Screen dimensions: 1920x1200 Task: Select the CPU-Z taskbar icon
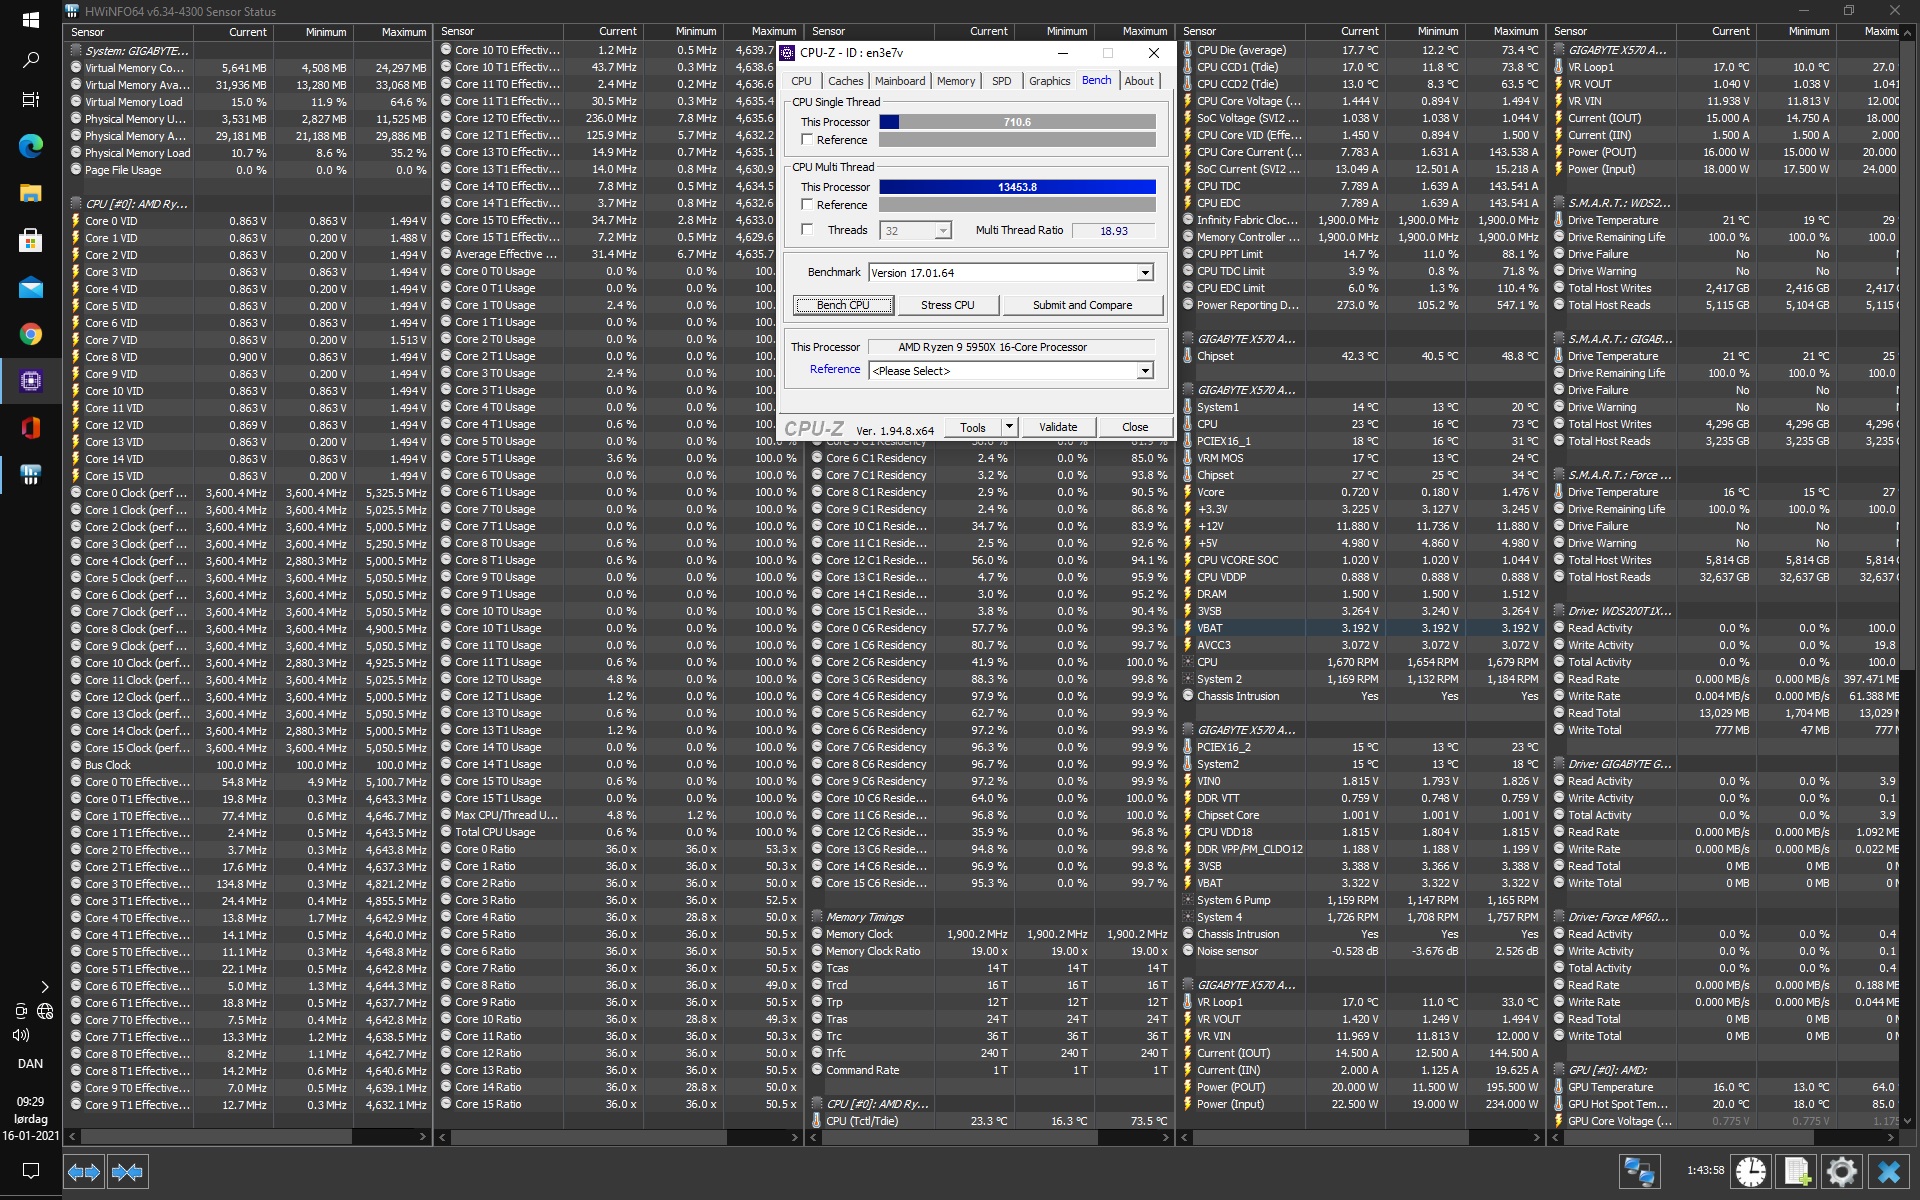30,381
